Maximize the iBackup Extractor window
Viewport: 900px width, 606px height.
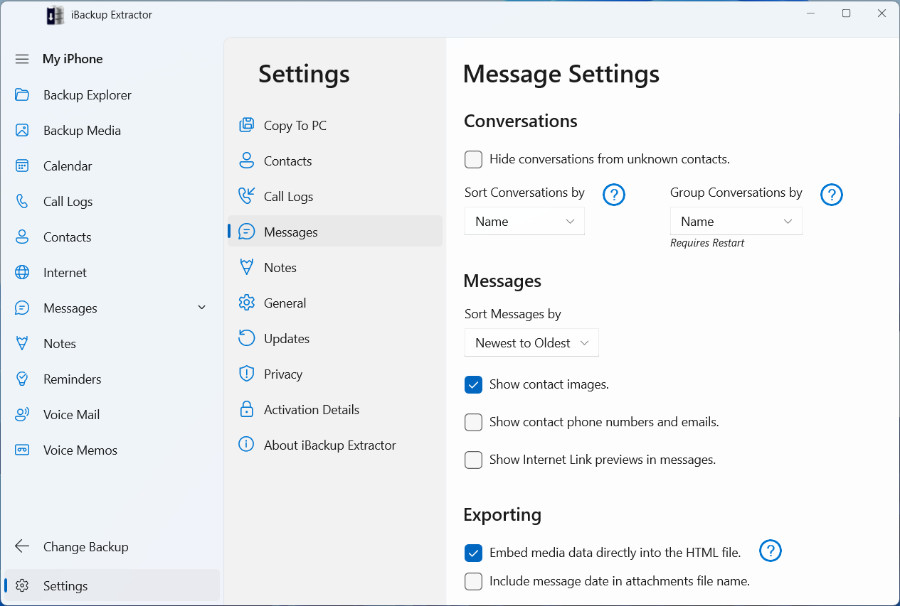tap(846, 13)
